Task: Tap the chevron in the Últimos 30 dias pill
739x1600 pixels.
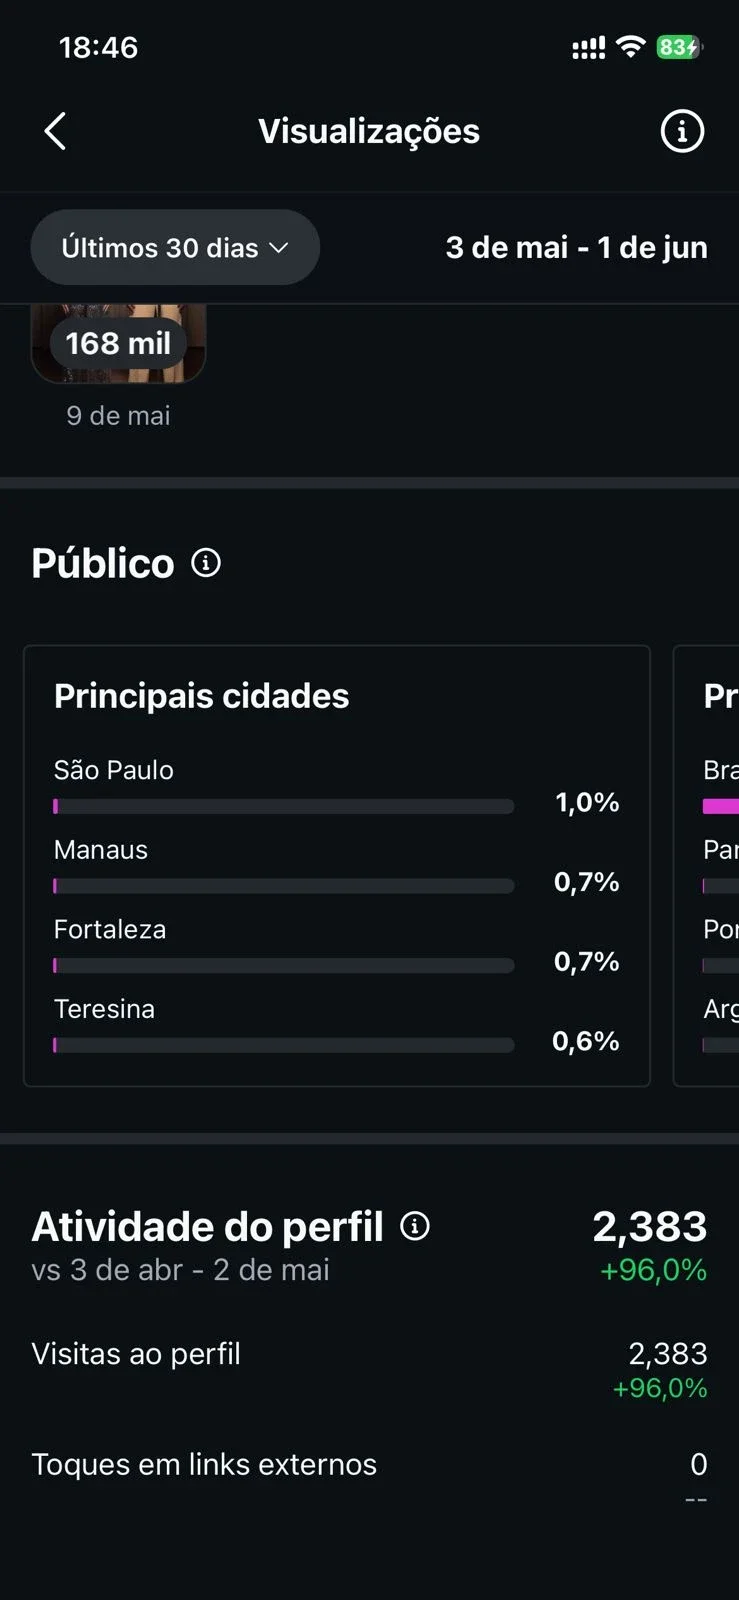Action: click(x=279, y=247)
